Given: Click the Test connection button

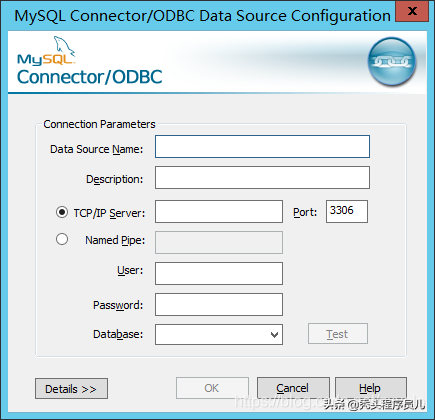Looking at the screenshot, I should tap(338, 333).
